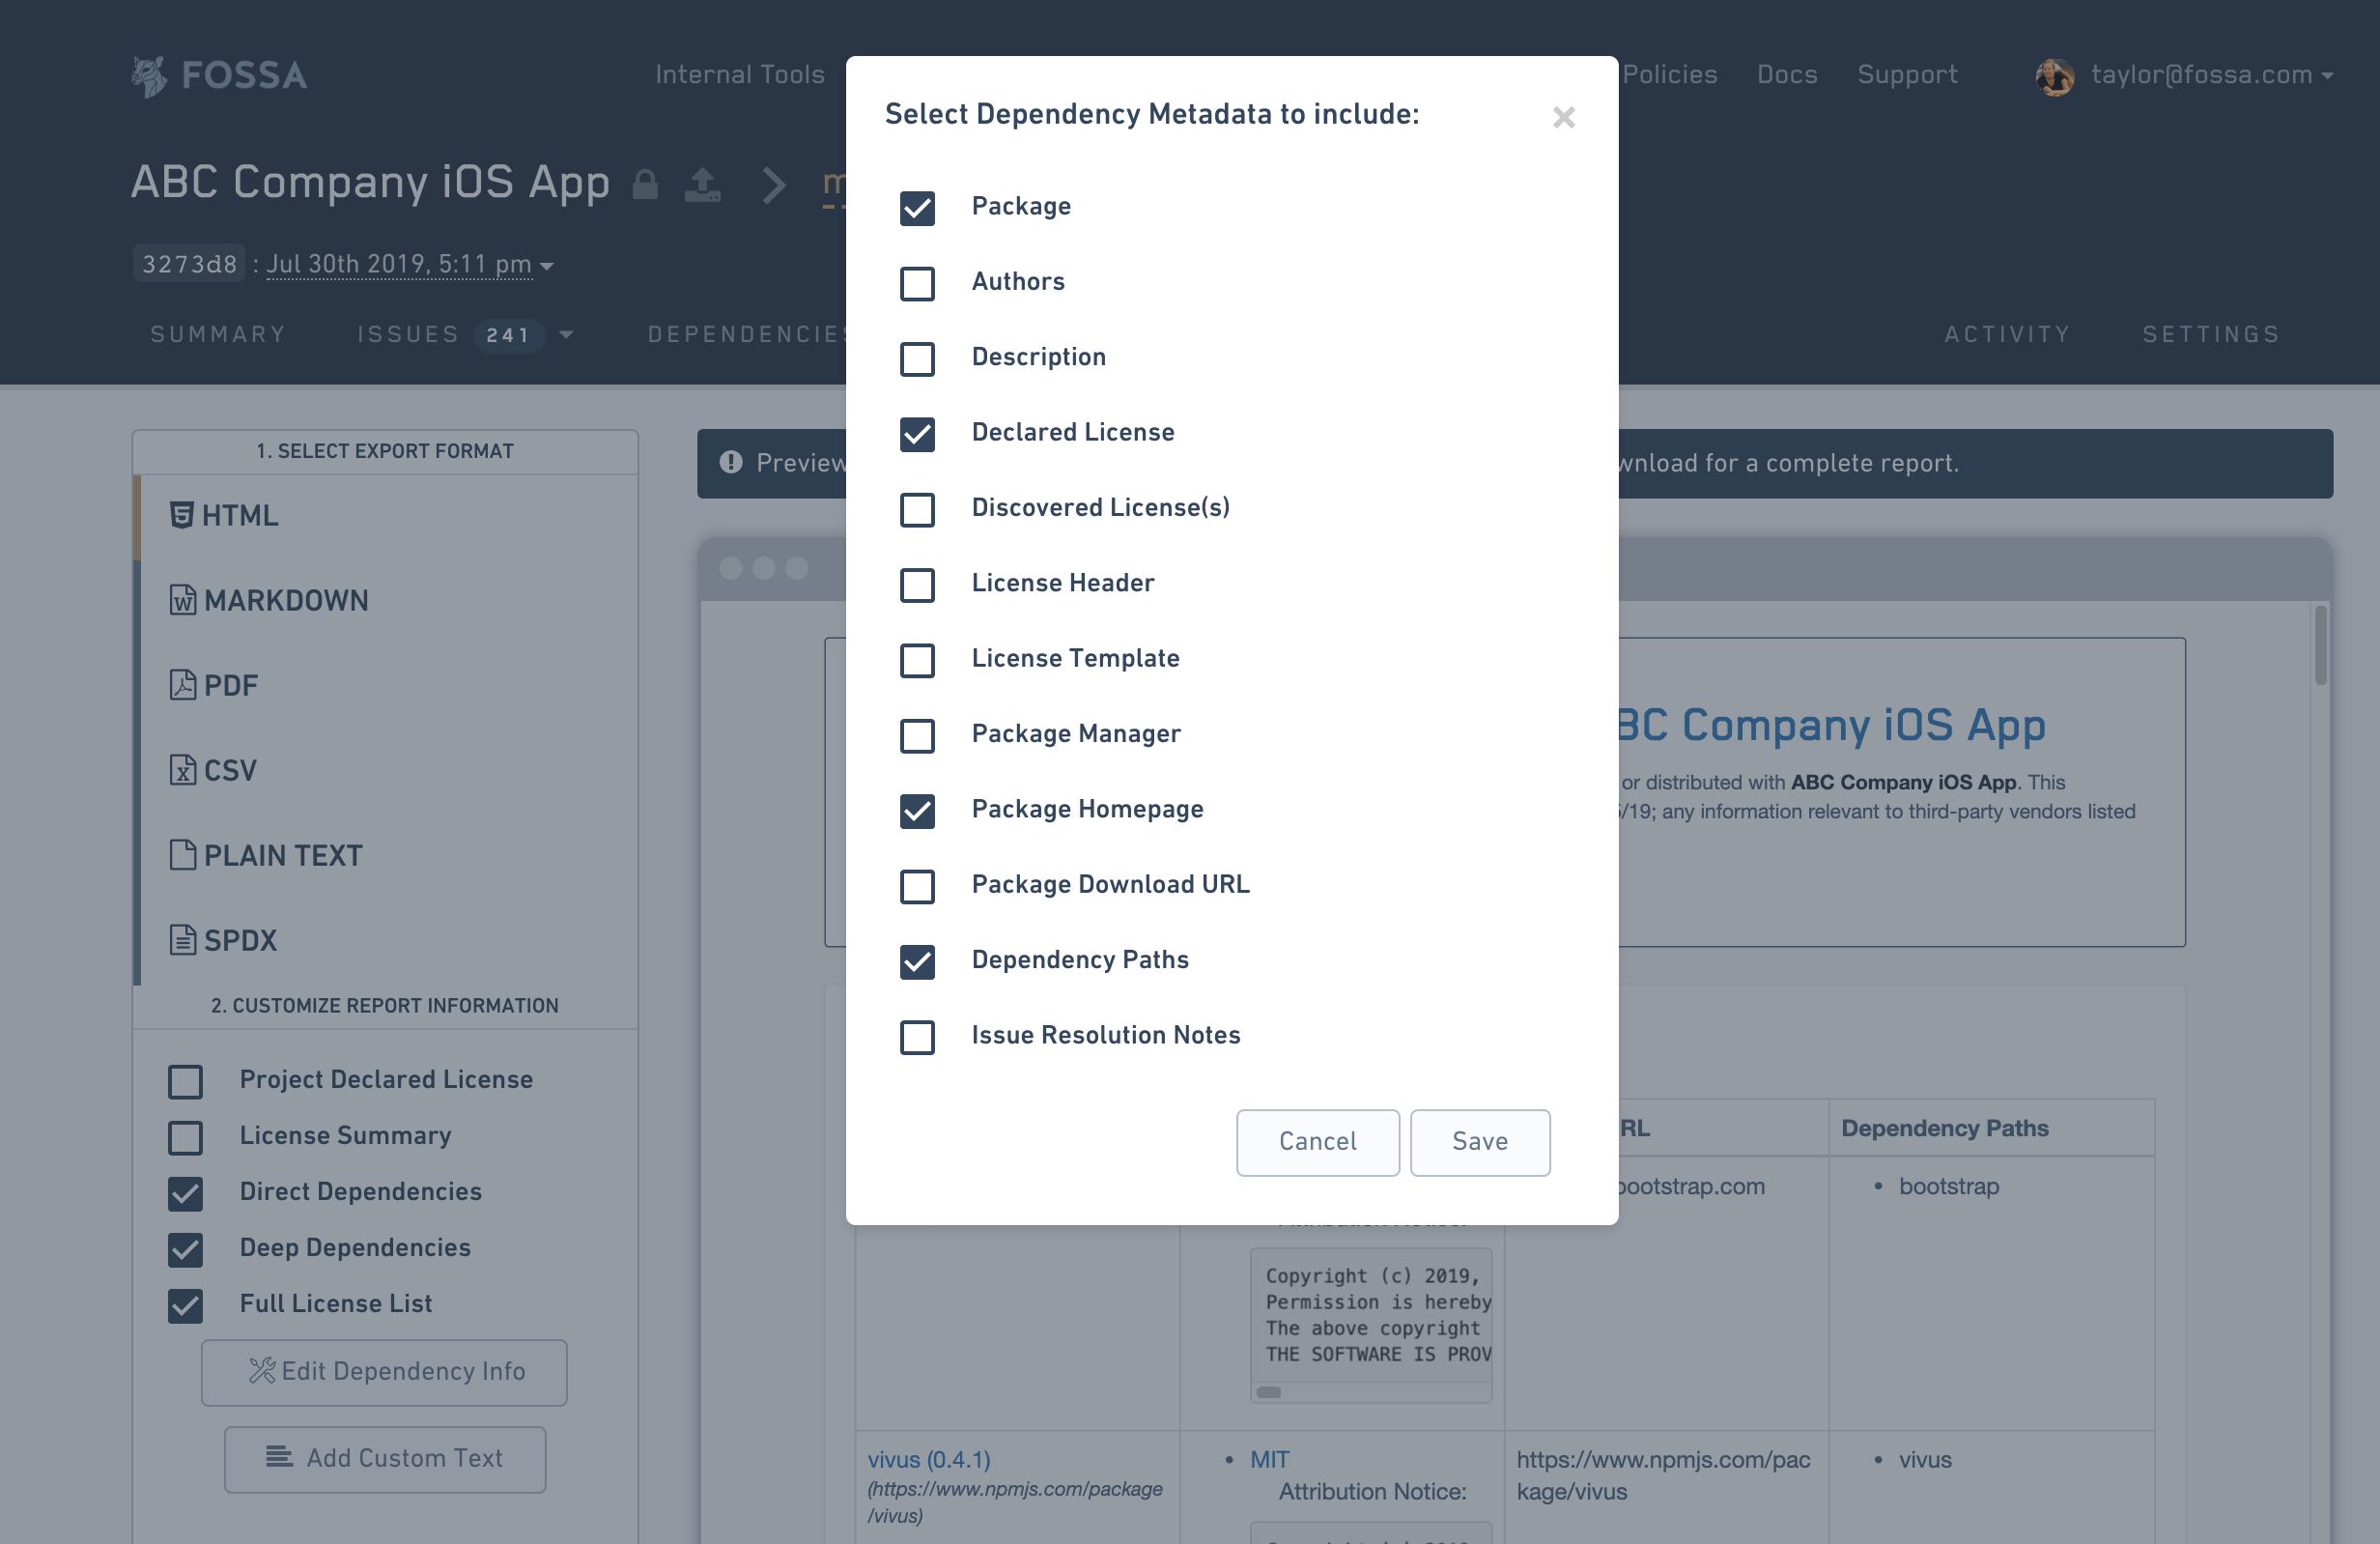Expand the Issues tab dropdown caret

click(x=566, y=334)
